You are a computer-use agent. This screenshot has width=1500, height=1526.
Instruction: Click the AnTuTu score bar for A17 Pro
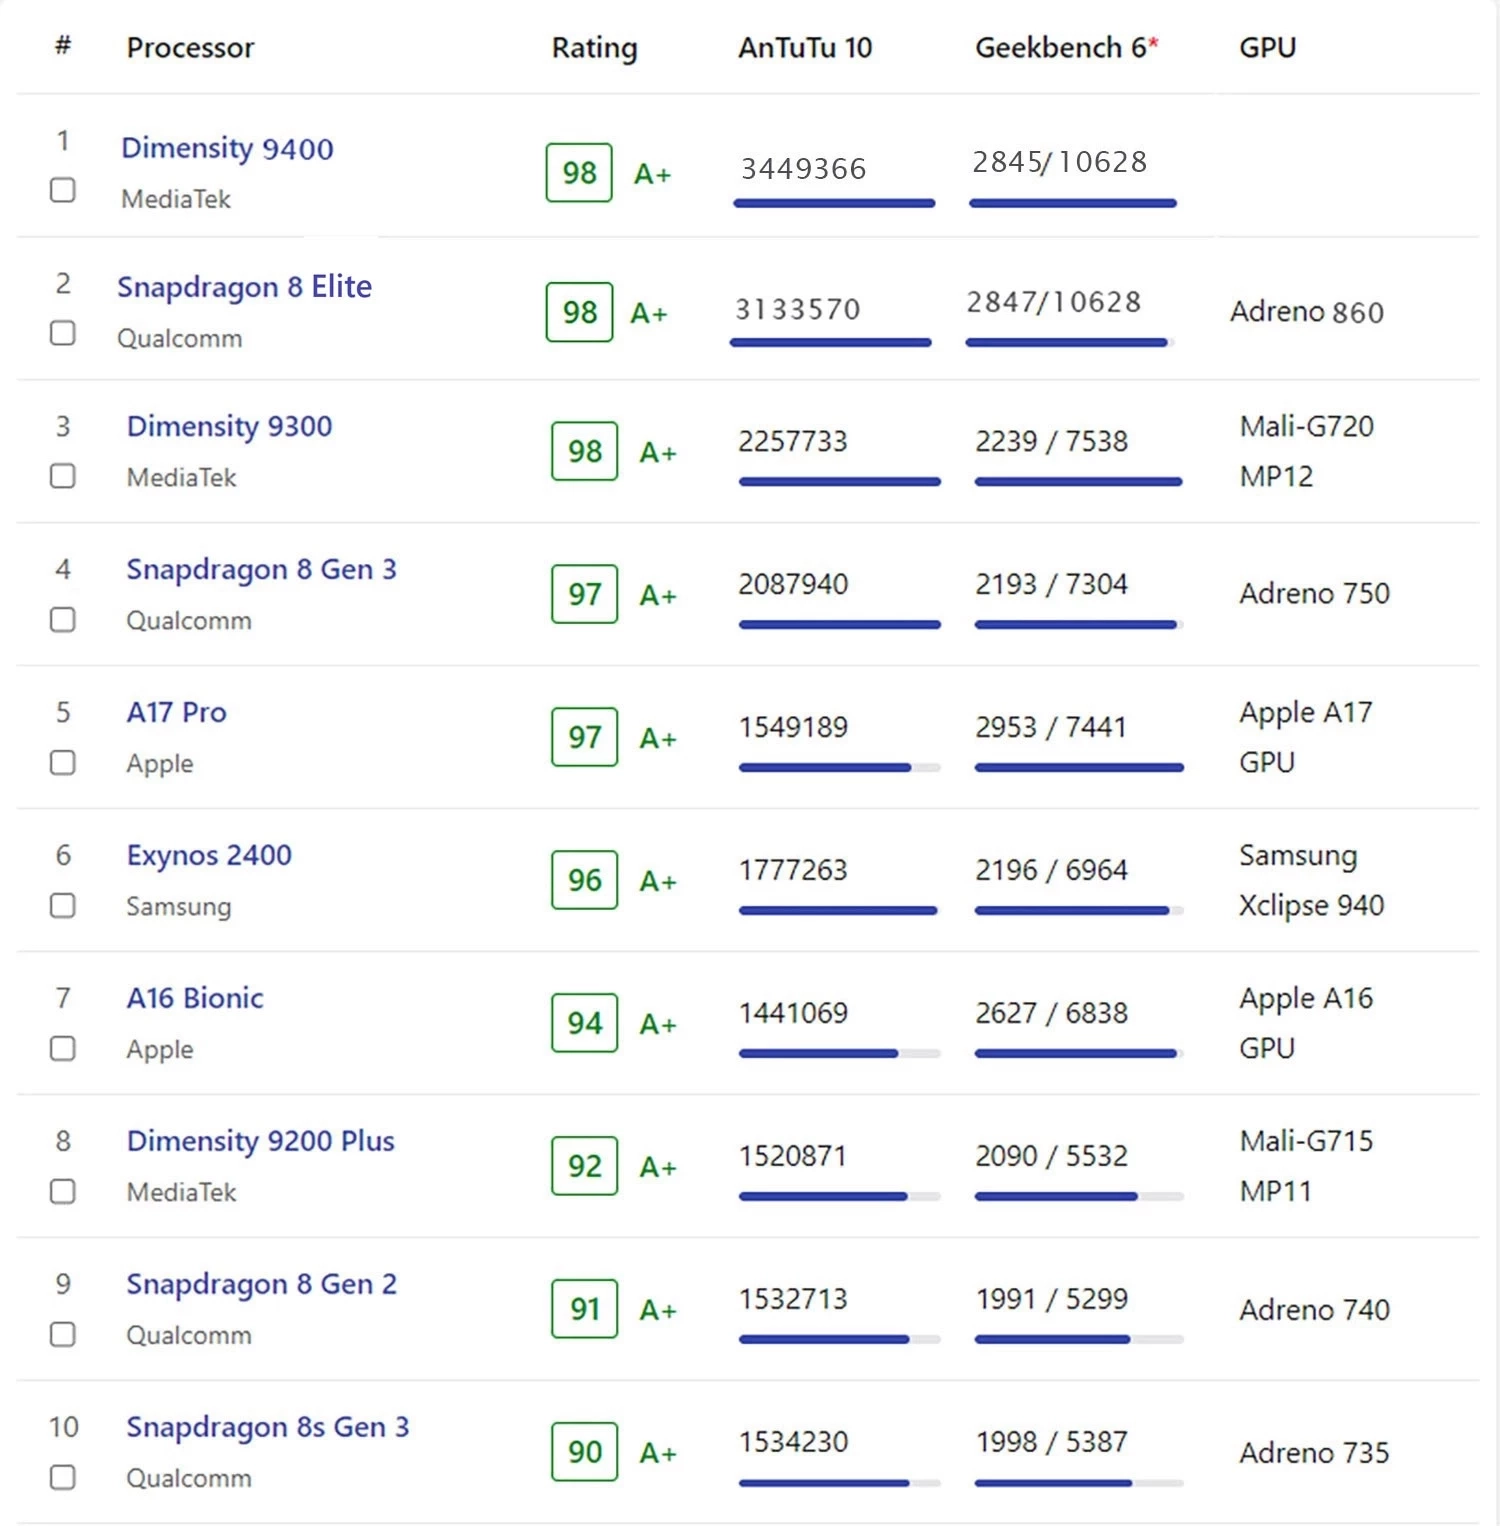pos(840,768)
